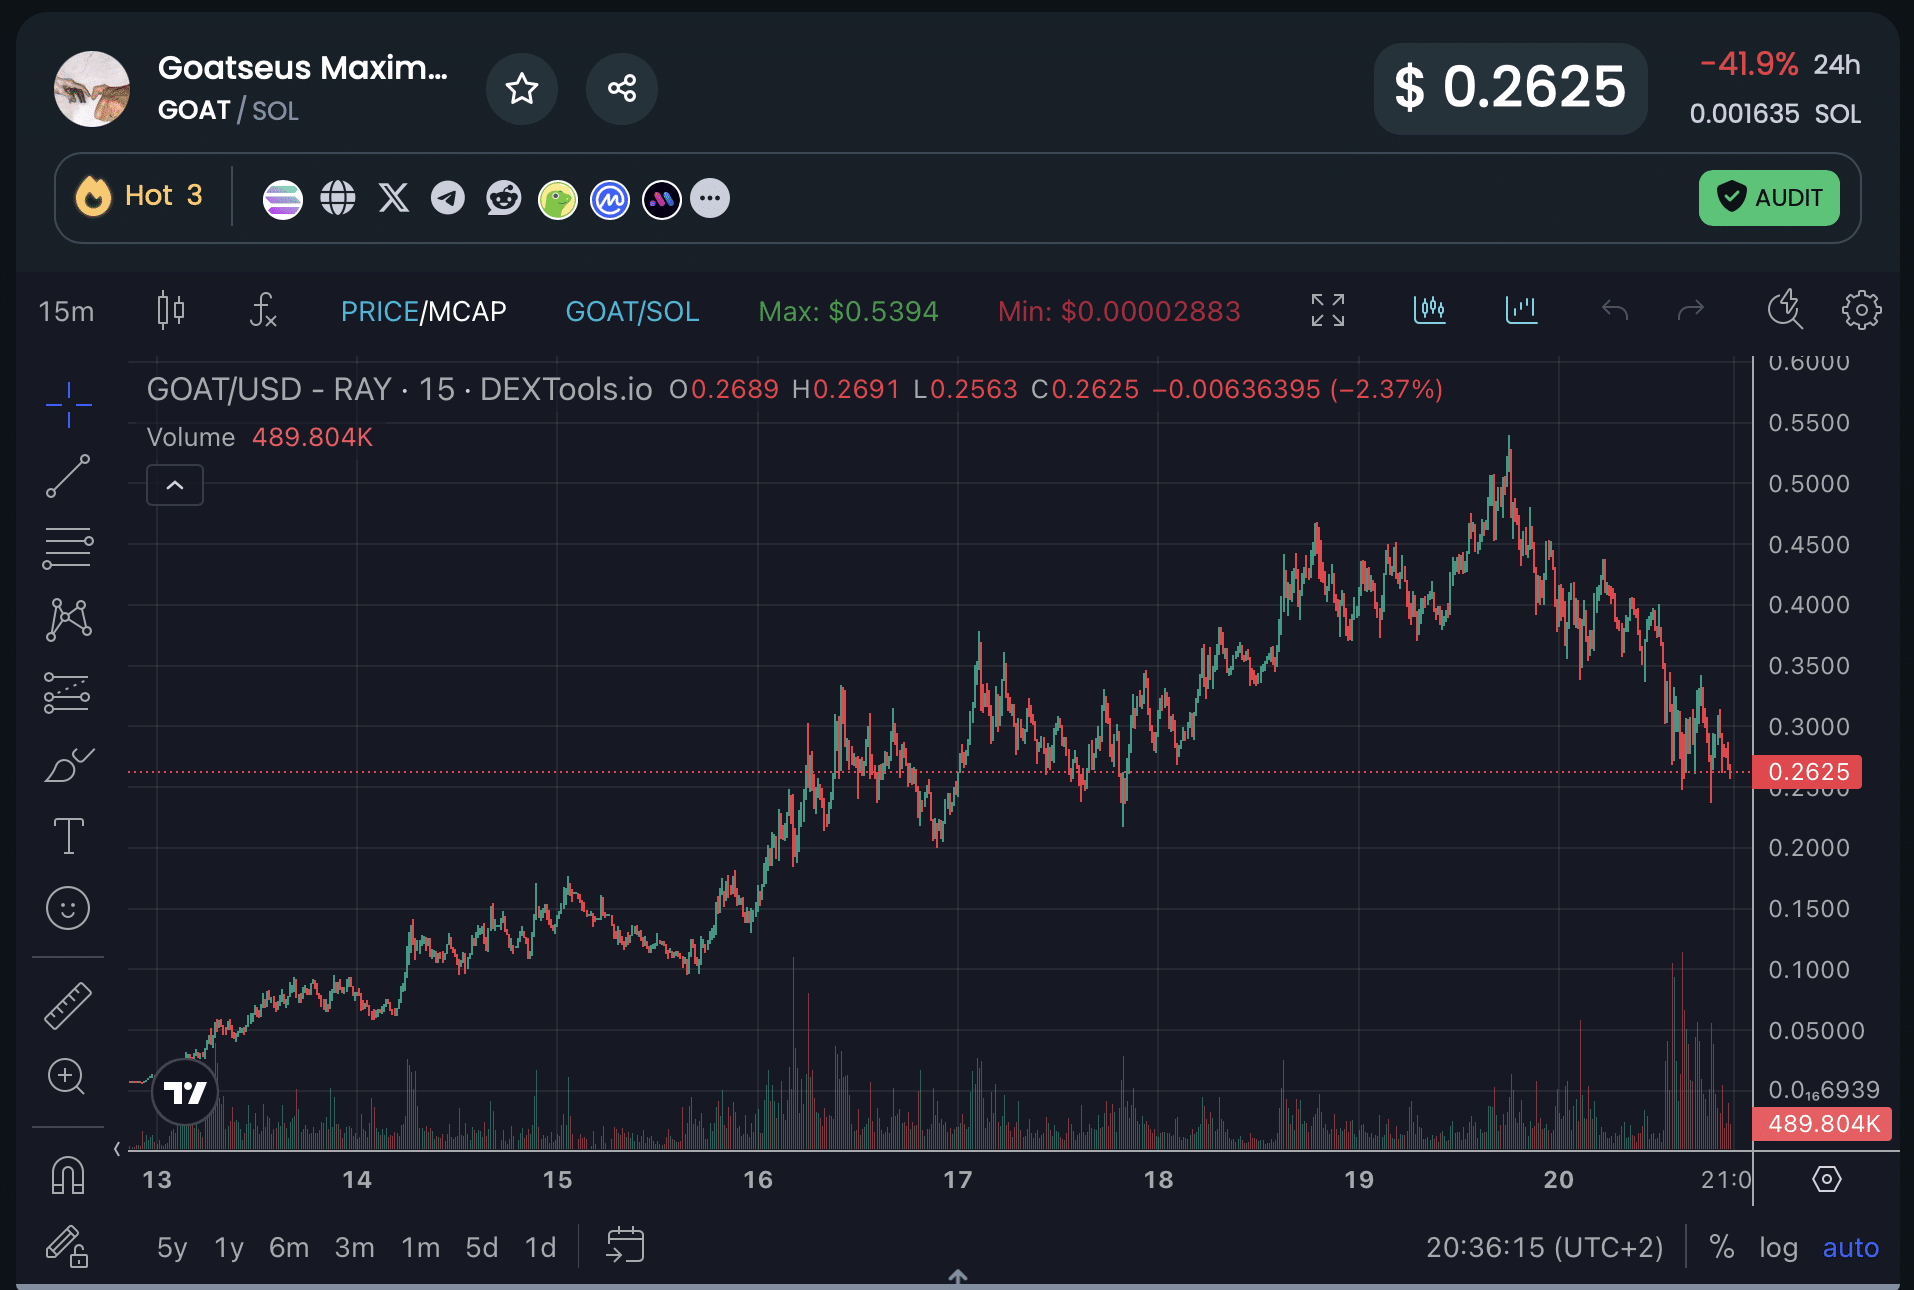Click the small left arrow near chart bottom
The height and width of the screenshot is (1290, 1914).
pyautogui.click(x=117, y=1149)
